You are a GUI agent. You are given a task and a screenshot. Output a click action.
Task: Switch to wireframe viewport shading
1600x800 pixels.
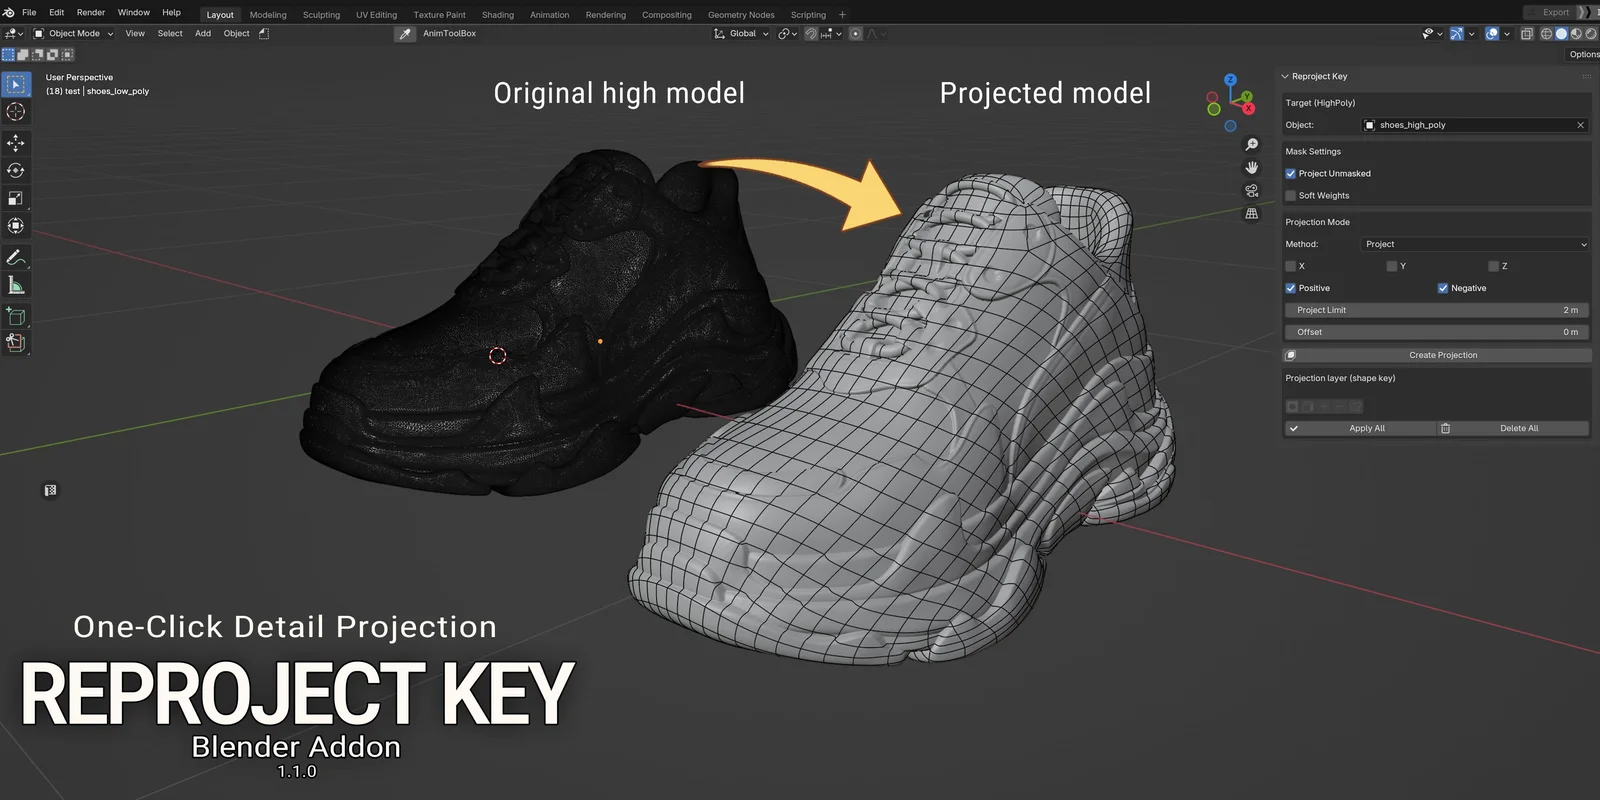tap(1547, 34)
